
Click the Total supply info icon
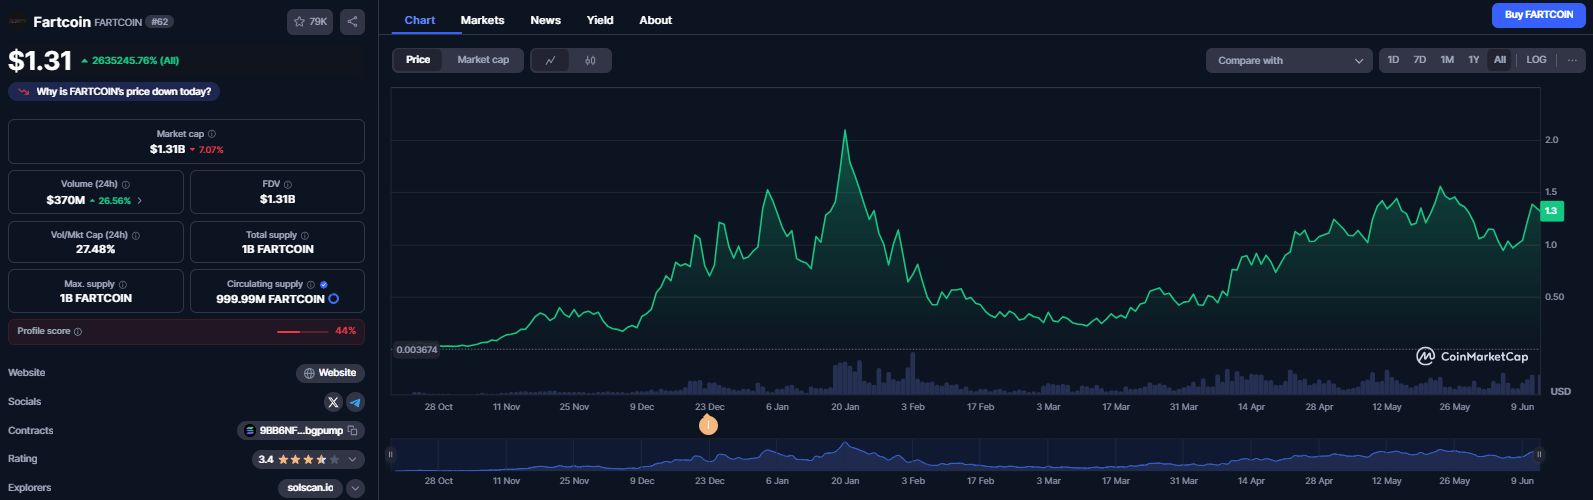(x=305, y=235)
